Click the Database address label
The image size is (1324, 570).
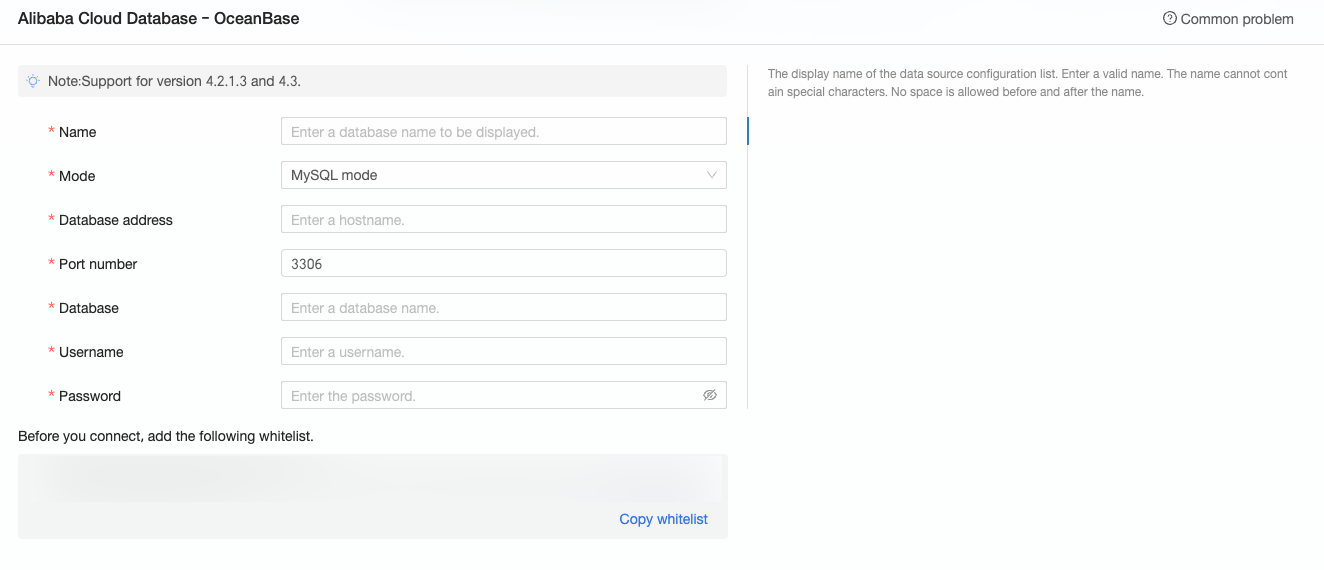coord(116,220)
